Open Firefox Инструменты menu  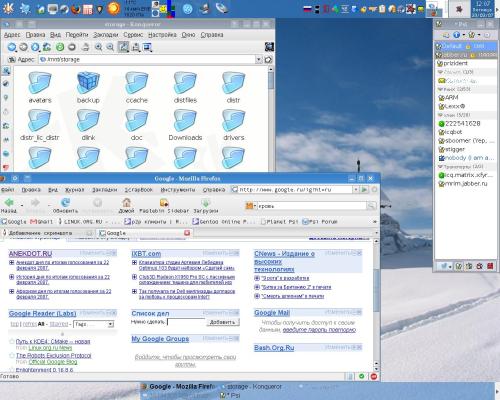178,190
